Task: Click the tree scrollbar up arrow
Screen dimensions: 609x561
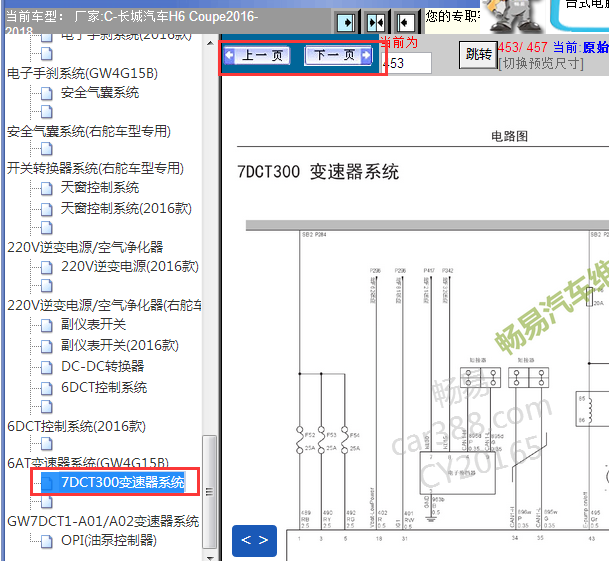Action: point(210,43)
